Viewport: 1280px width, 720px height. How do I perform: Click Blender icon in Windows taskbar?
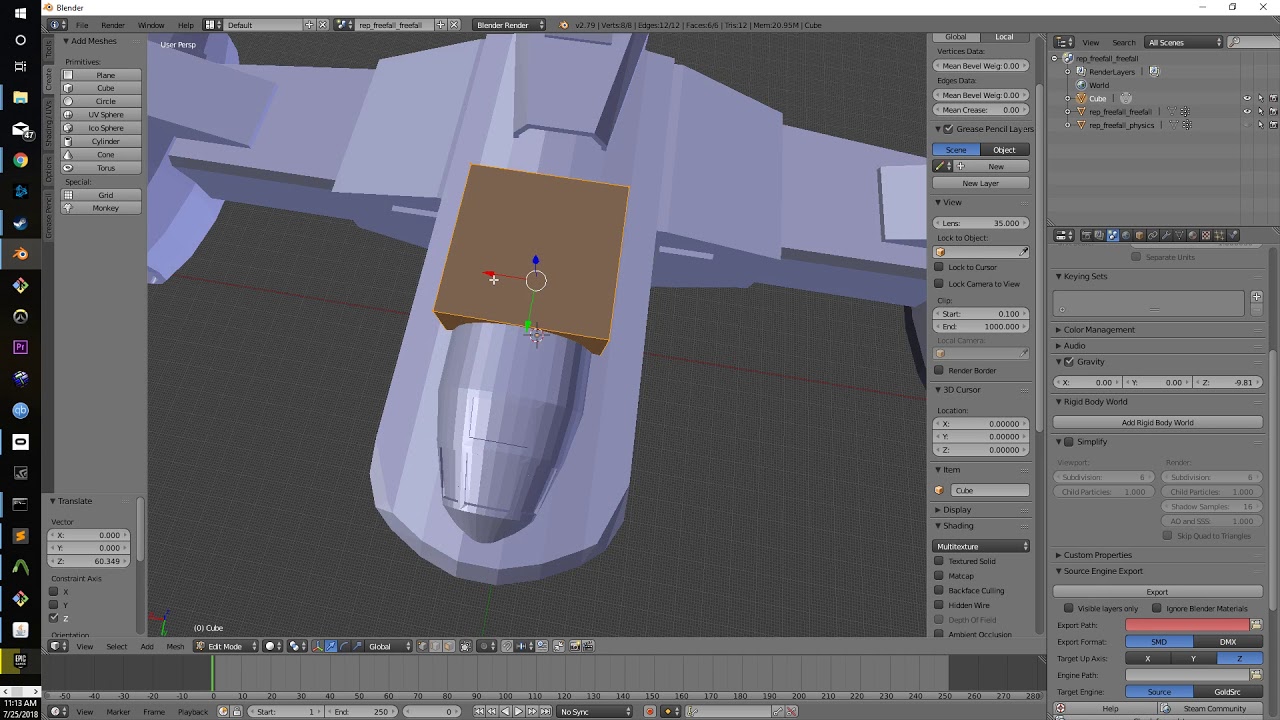point(20,254)
